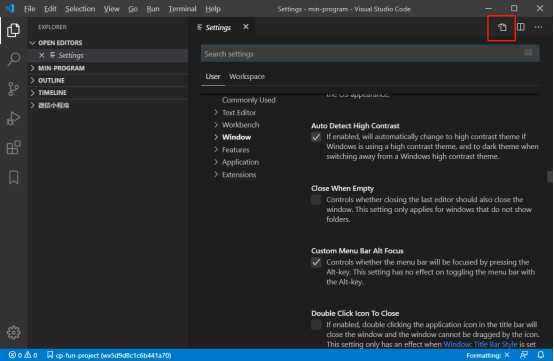
Task: Click the VS Code logo icon
Action: point(10,8)
